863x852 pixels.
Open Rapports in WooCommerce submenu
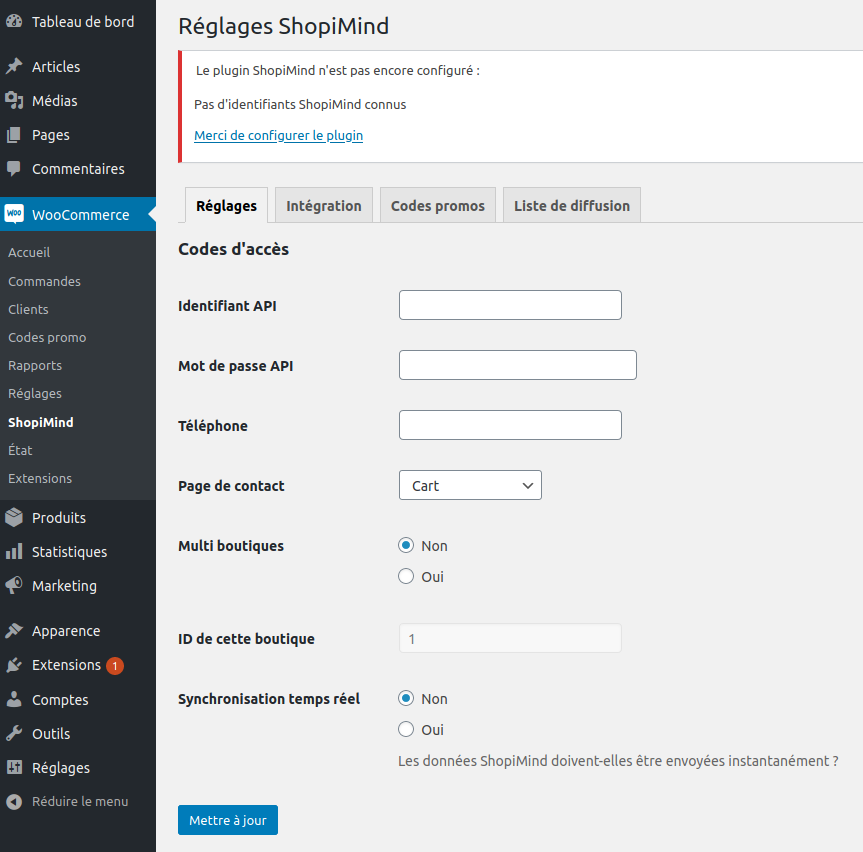(x=35, y=365)
